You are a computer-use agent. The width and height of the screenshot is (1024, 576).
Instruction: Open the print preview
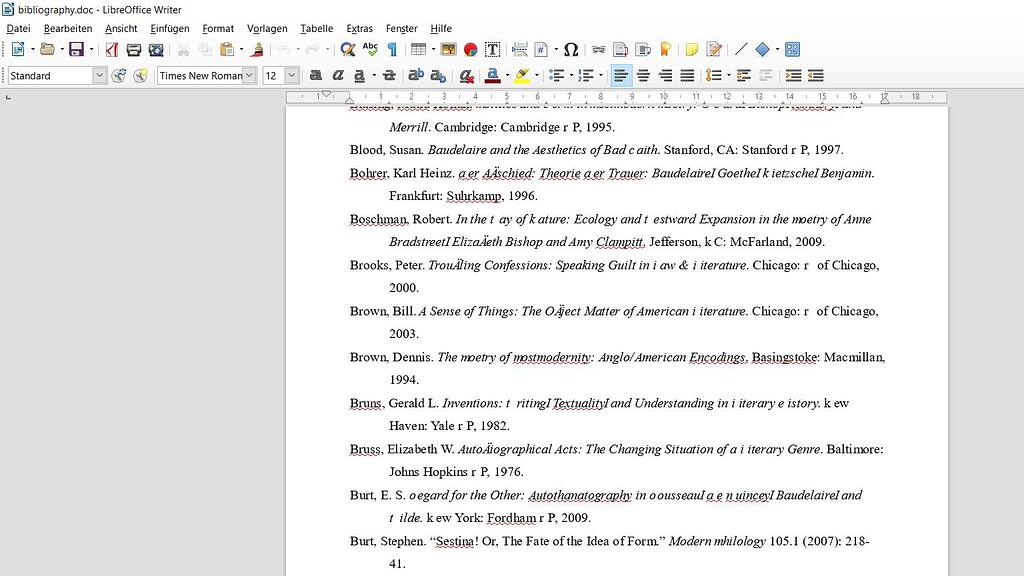155,48
